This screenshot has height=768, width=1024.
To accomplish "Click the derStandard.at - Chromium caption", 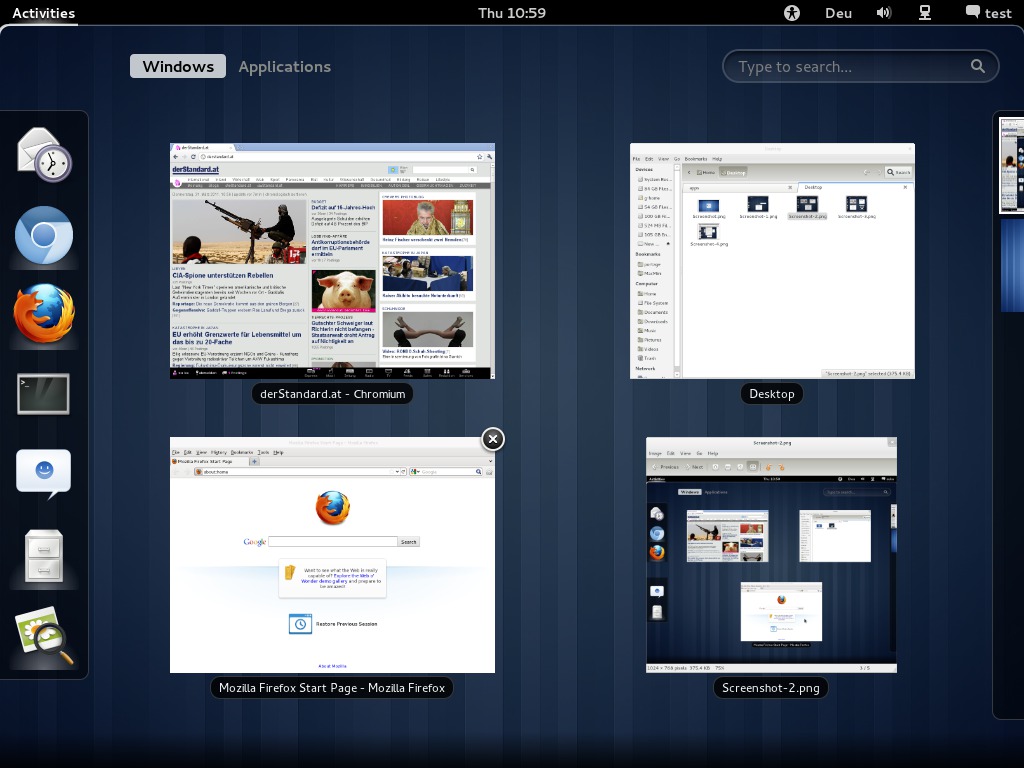I will coord(332,394).
